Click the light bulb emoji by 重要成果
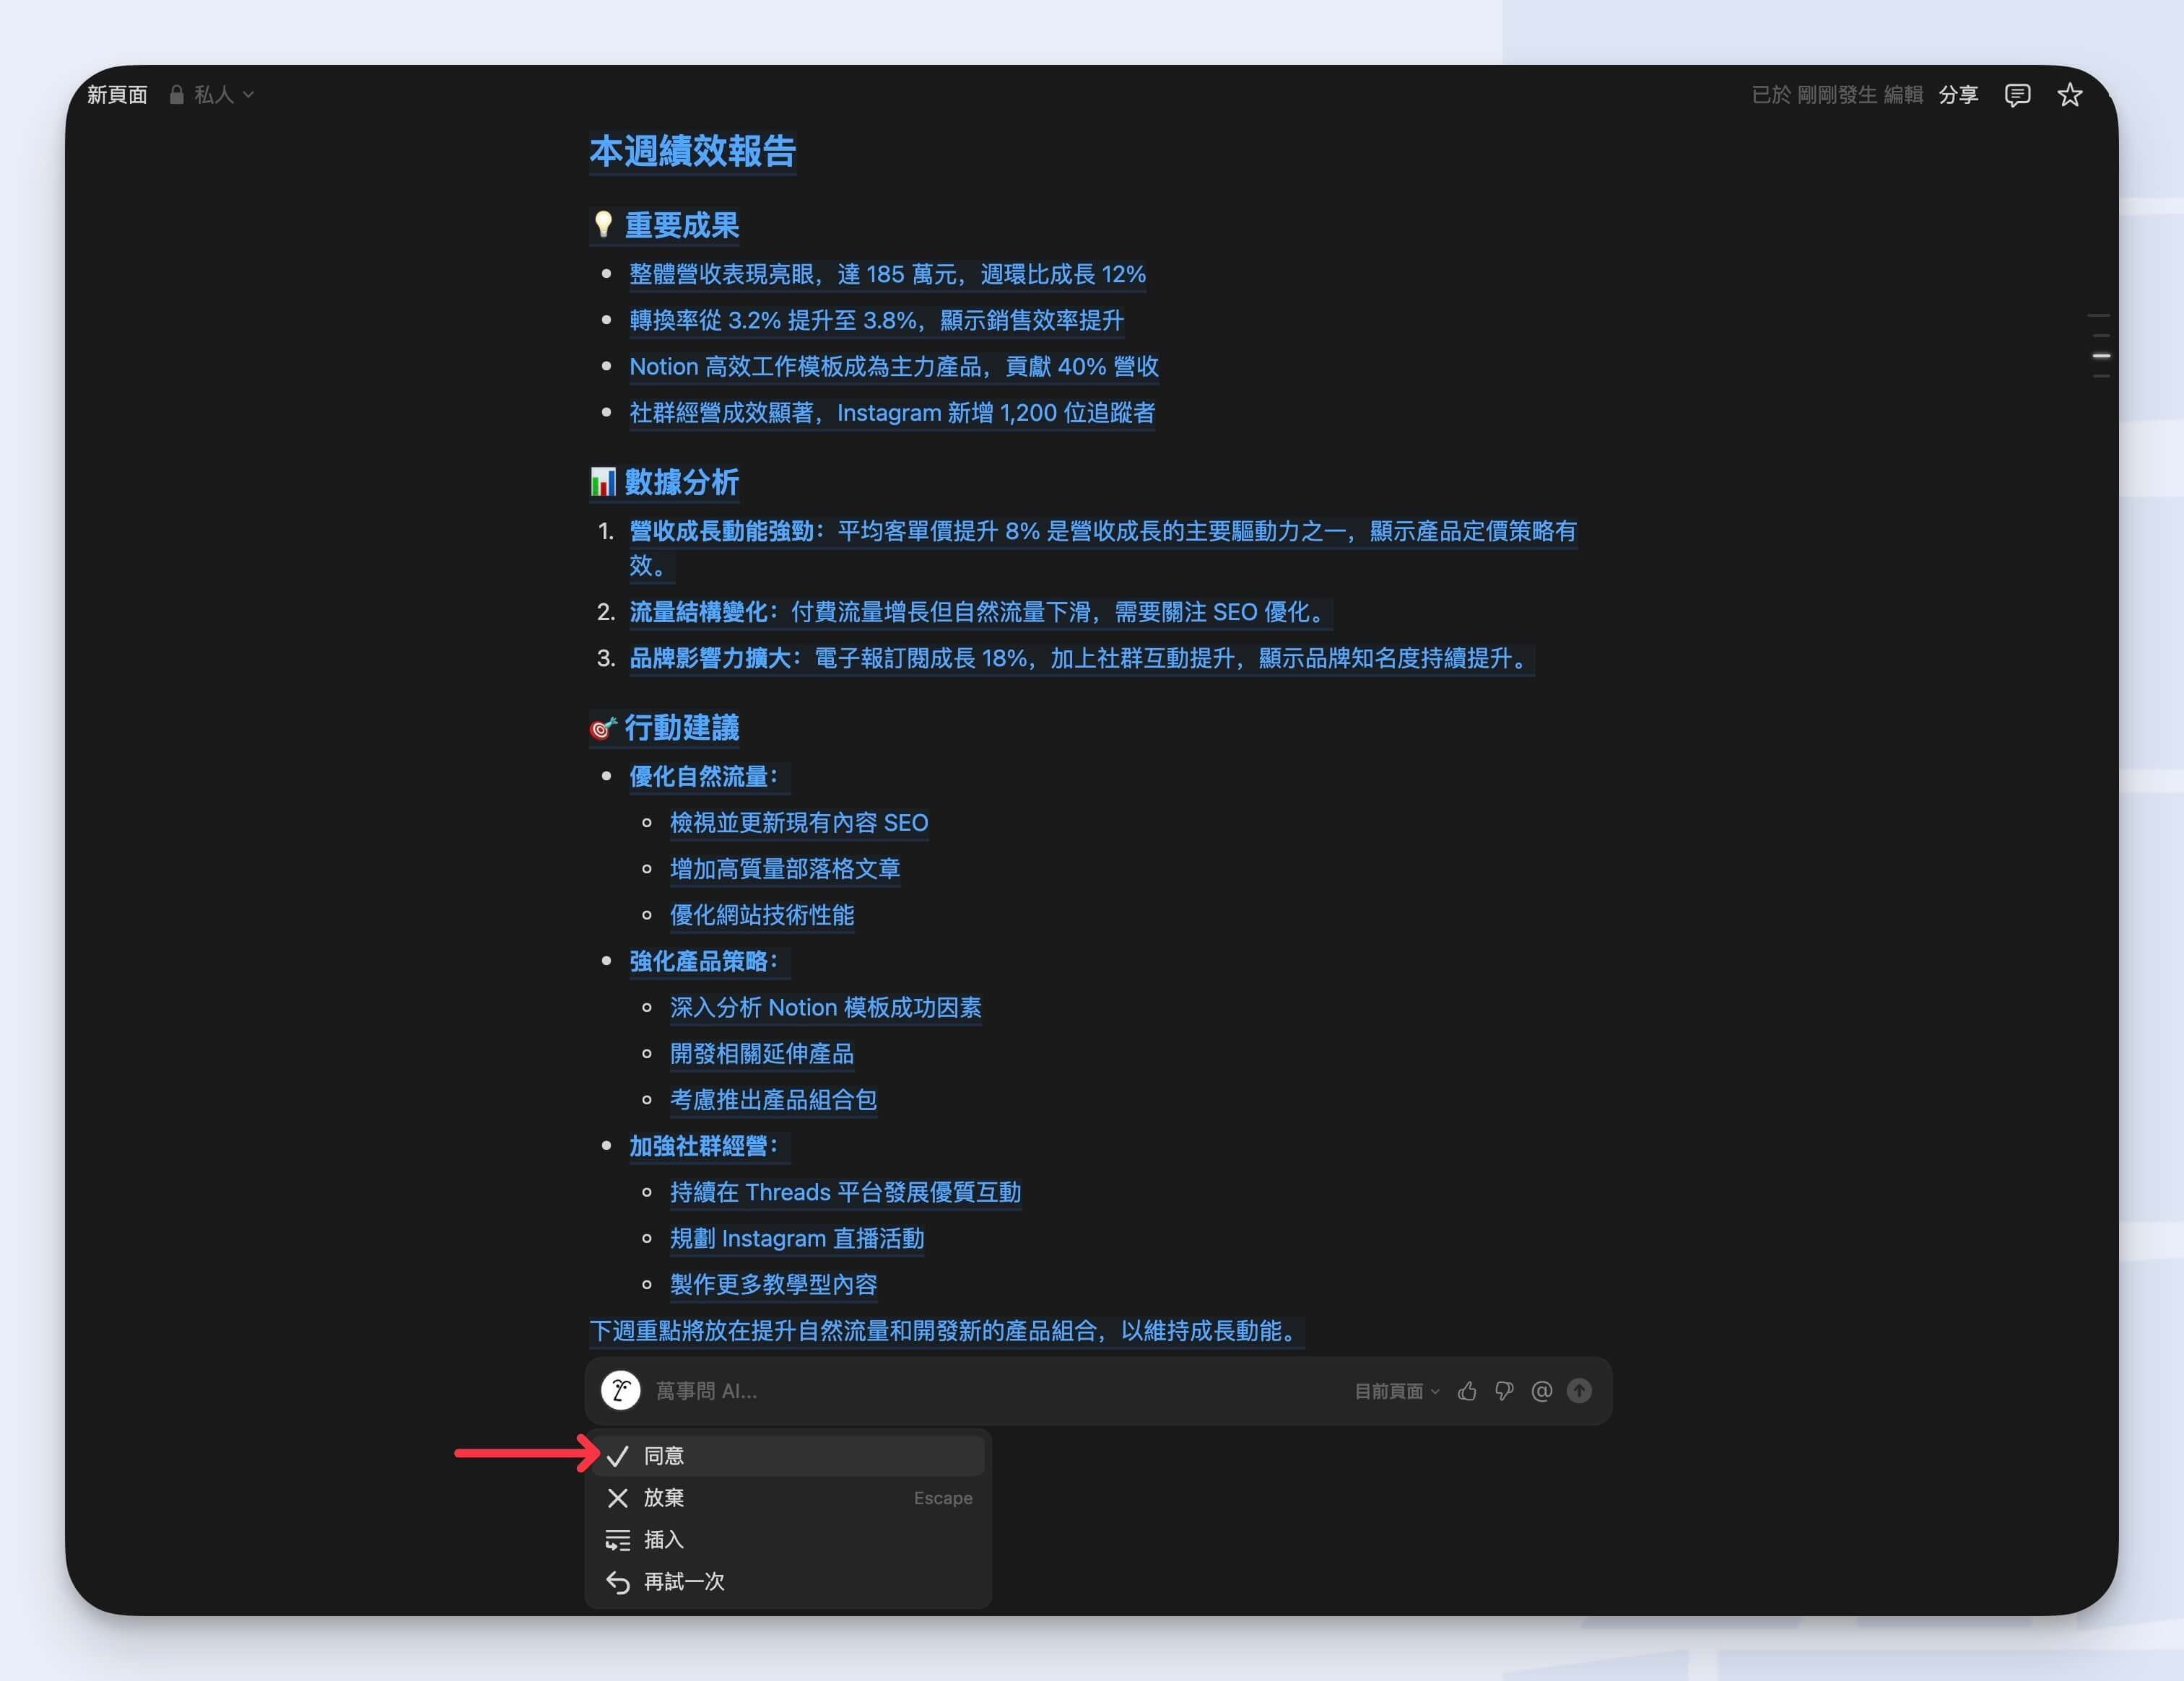 point(603,225)
